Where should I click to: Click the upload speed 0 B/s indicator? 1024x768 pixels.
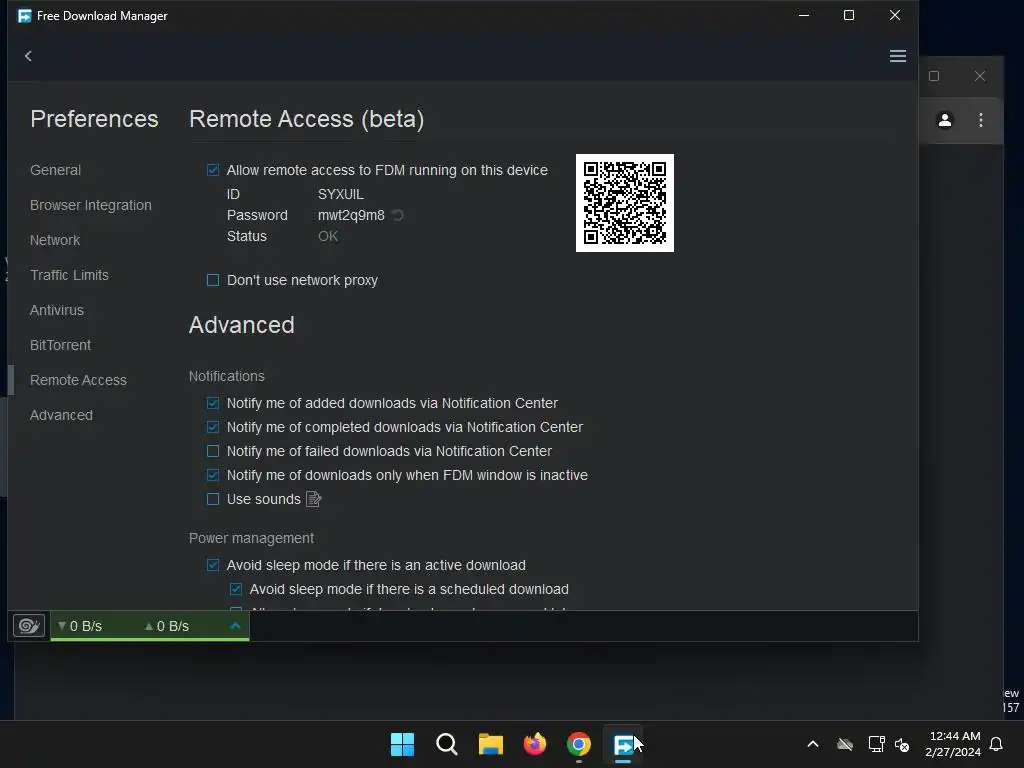167,626
